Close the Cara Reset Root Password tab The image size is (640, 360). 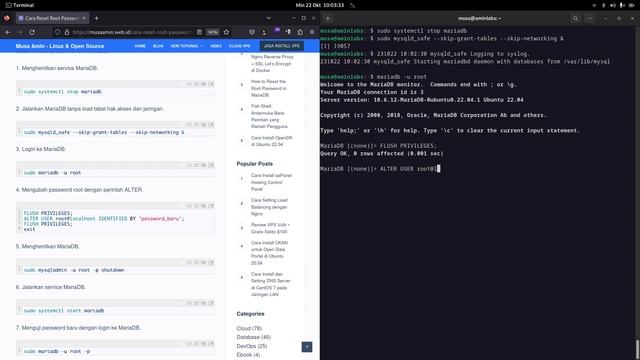[84, 18]
